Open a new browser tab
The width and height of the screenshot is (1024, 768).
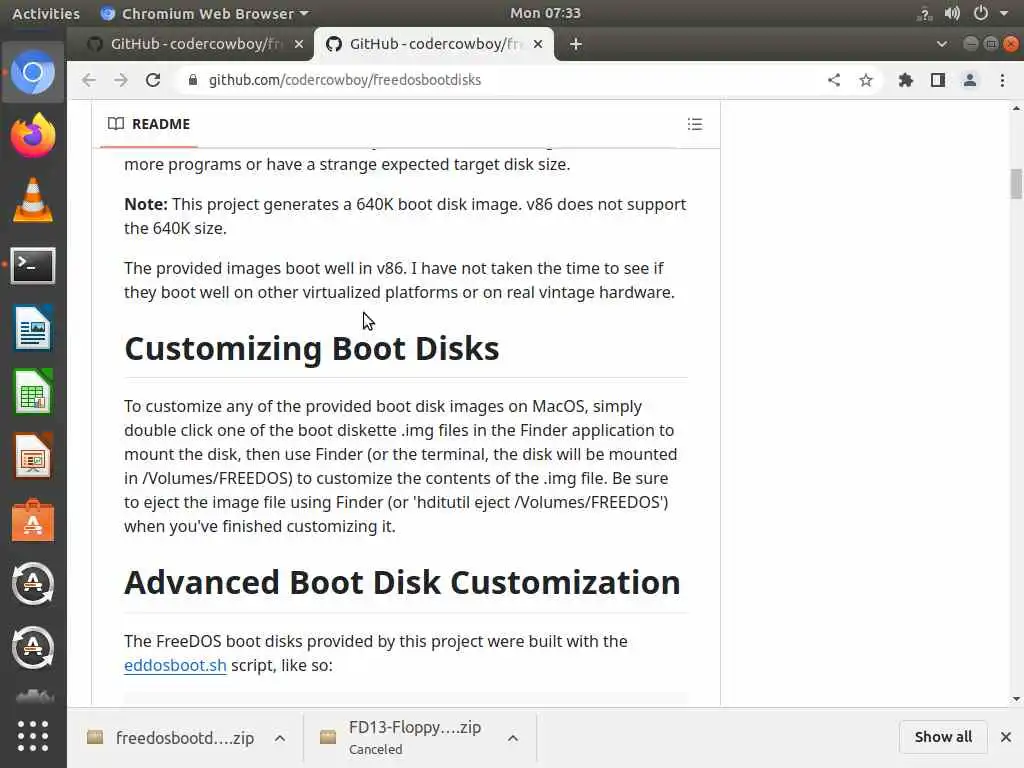pos(575,44)
